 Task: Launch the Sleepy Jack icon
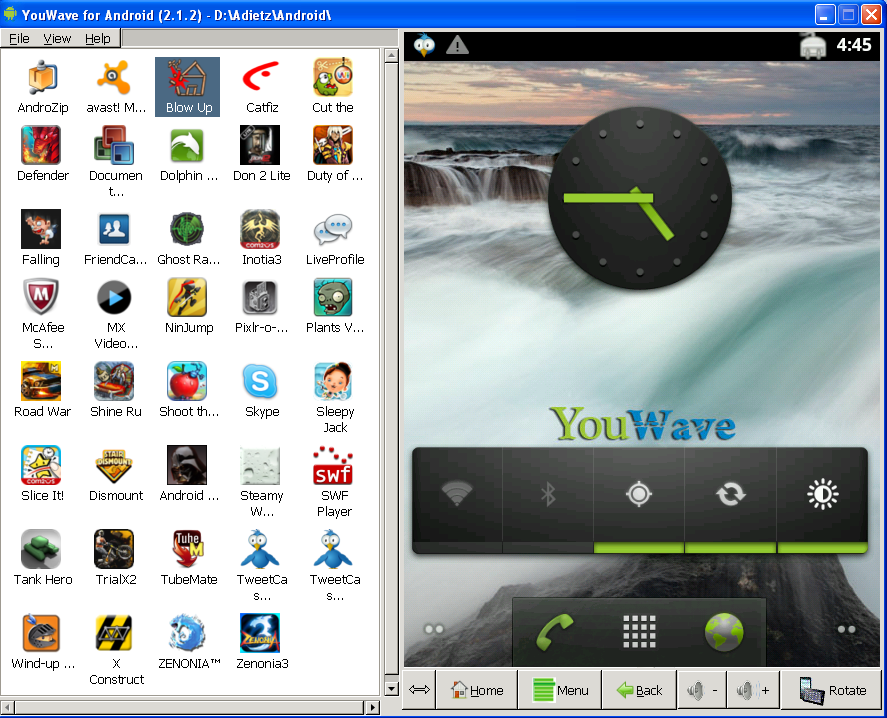coord(333,381)
